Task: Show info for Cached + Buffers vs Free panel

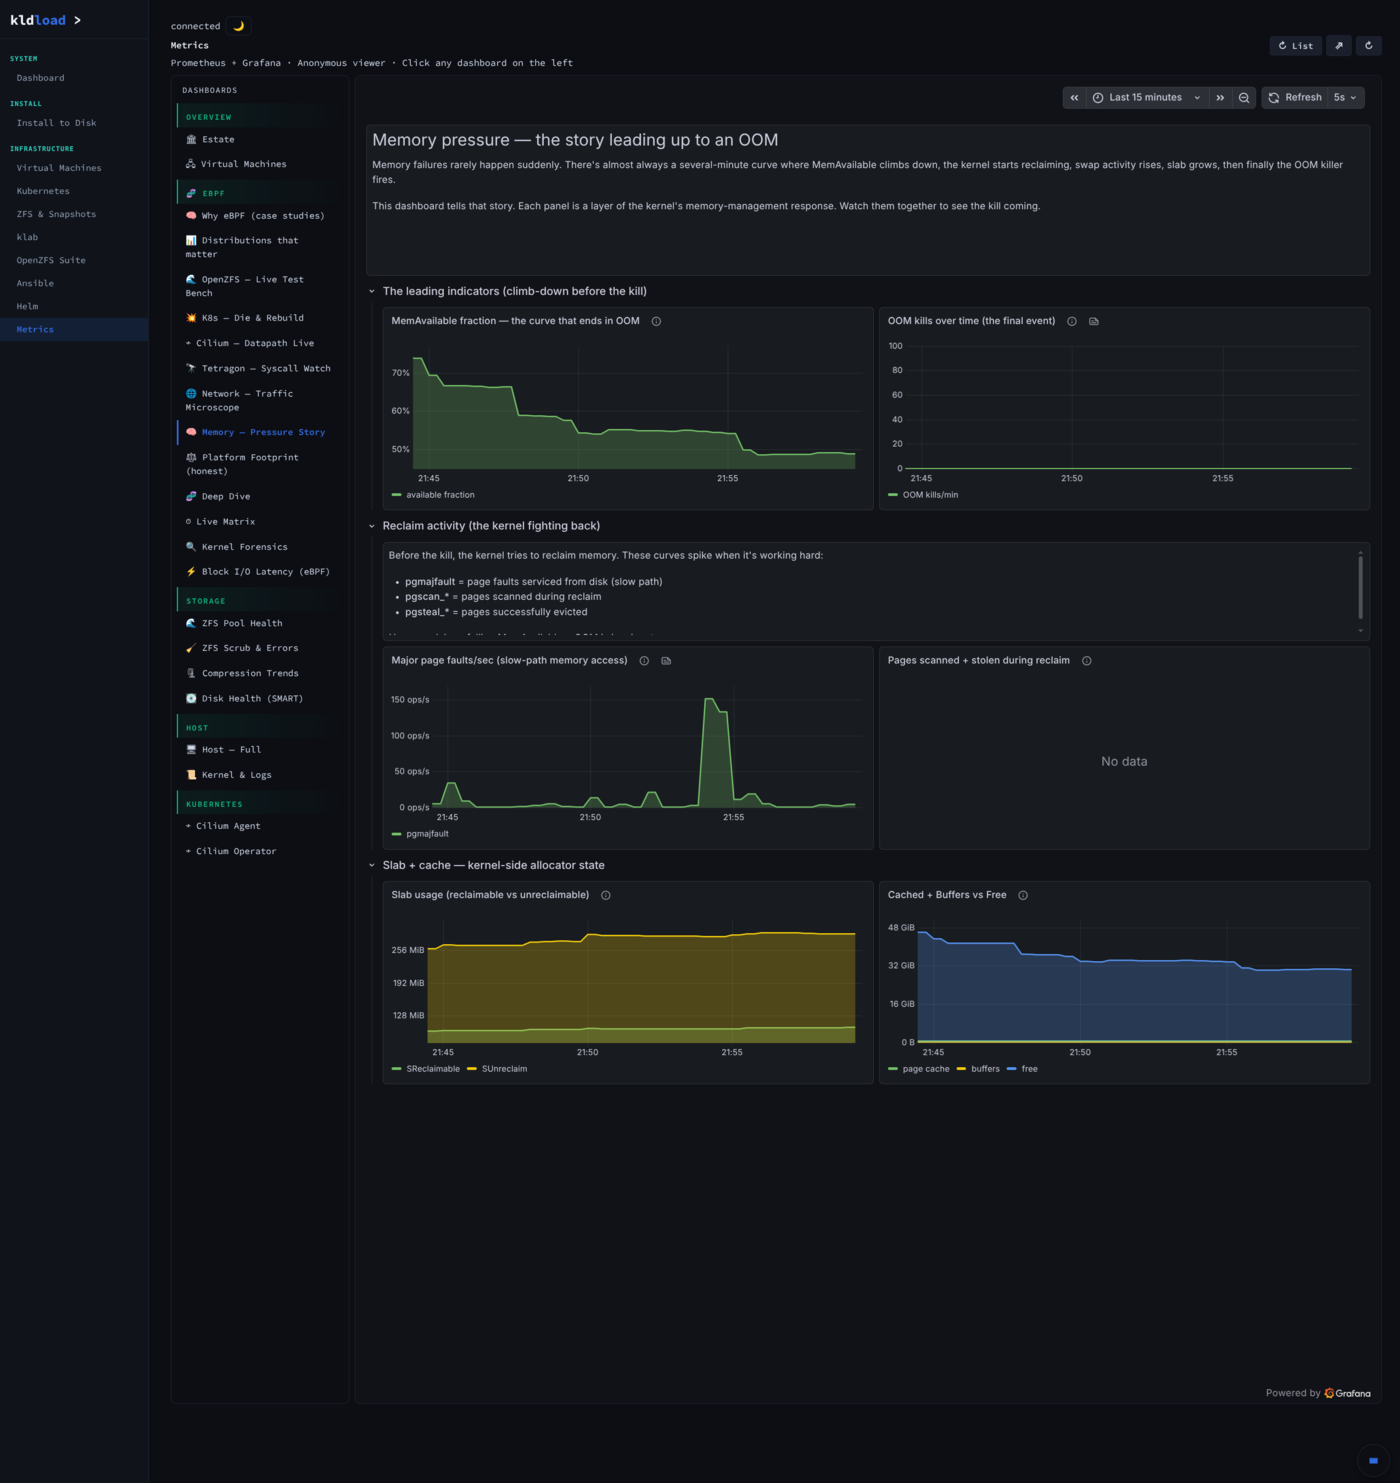Action: [x=1023, y=895]
